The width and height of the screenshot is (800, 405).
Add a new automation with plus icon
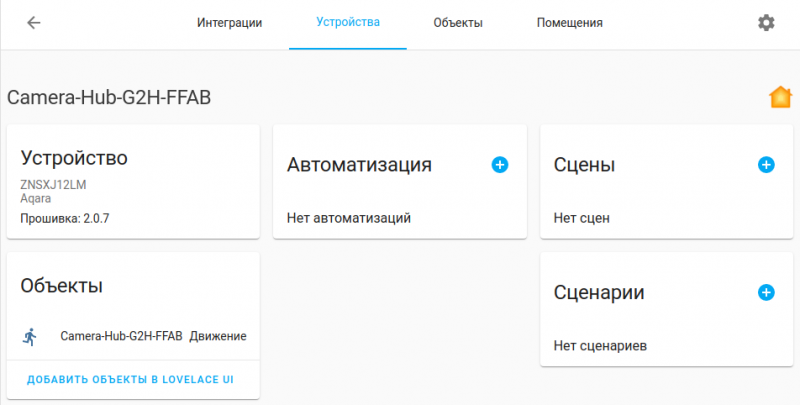pos(500,165)
